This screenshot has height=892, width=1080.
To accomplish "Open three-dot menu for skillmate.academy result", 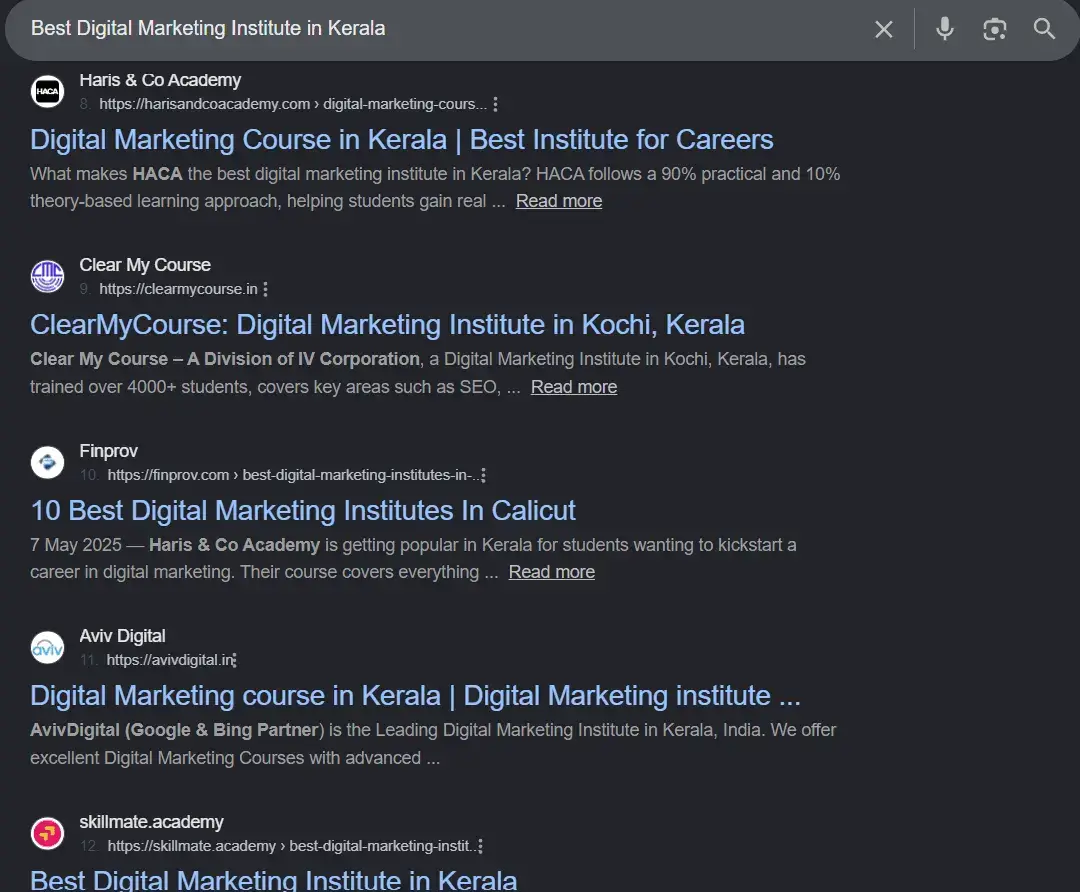I will [480, 846].
